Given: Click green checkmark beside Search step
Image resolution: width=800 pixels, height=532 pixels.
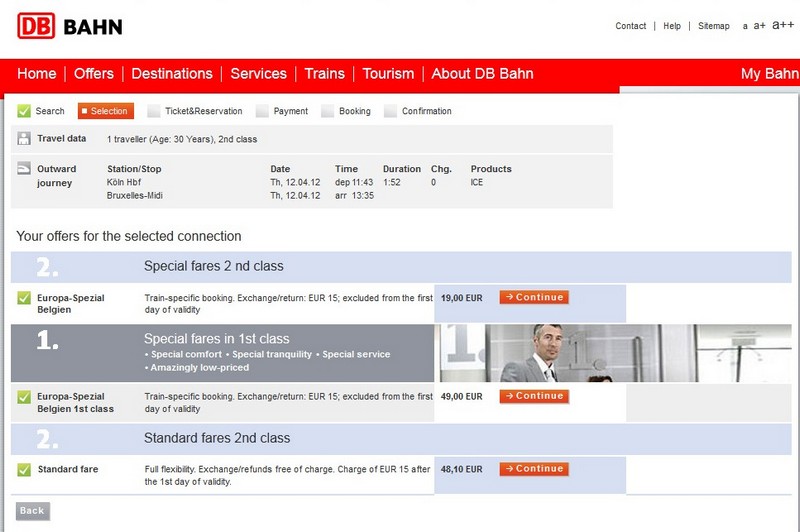Looking at the screenshot, I should (24, 111).
